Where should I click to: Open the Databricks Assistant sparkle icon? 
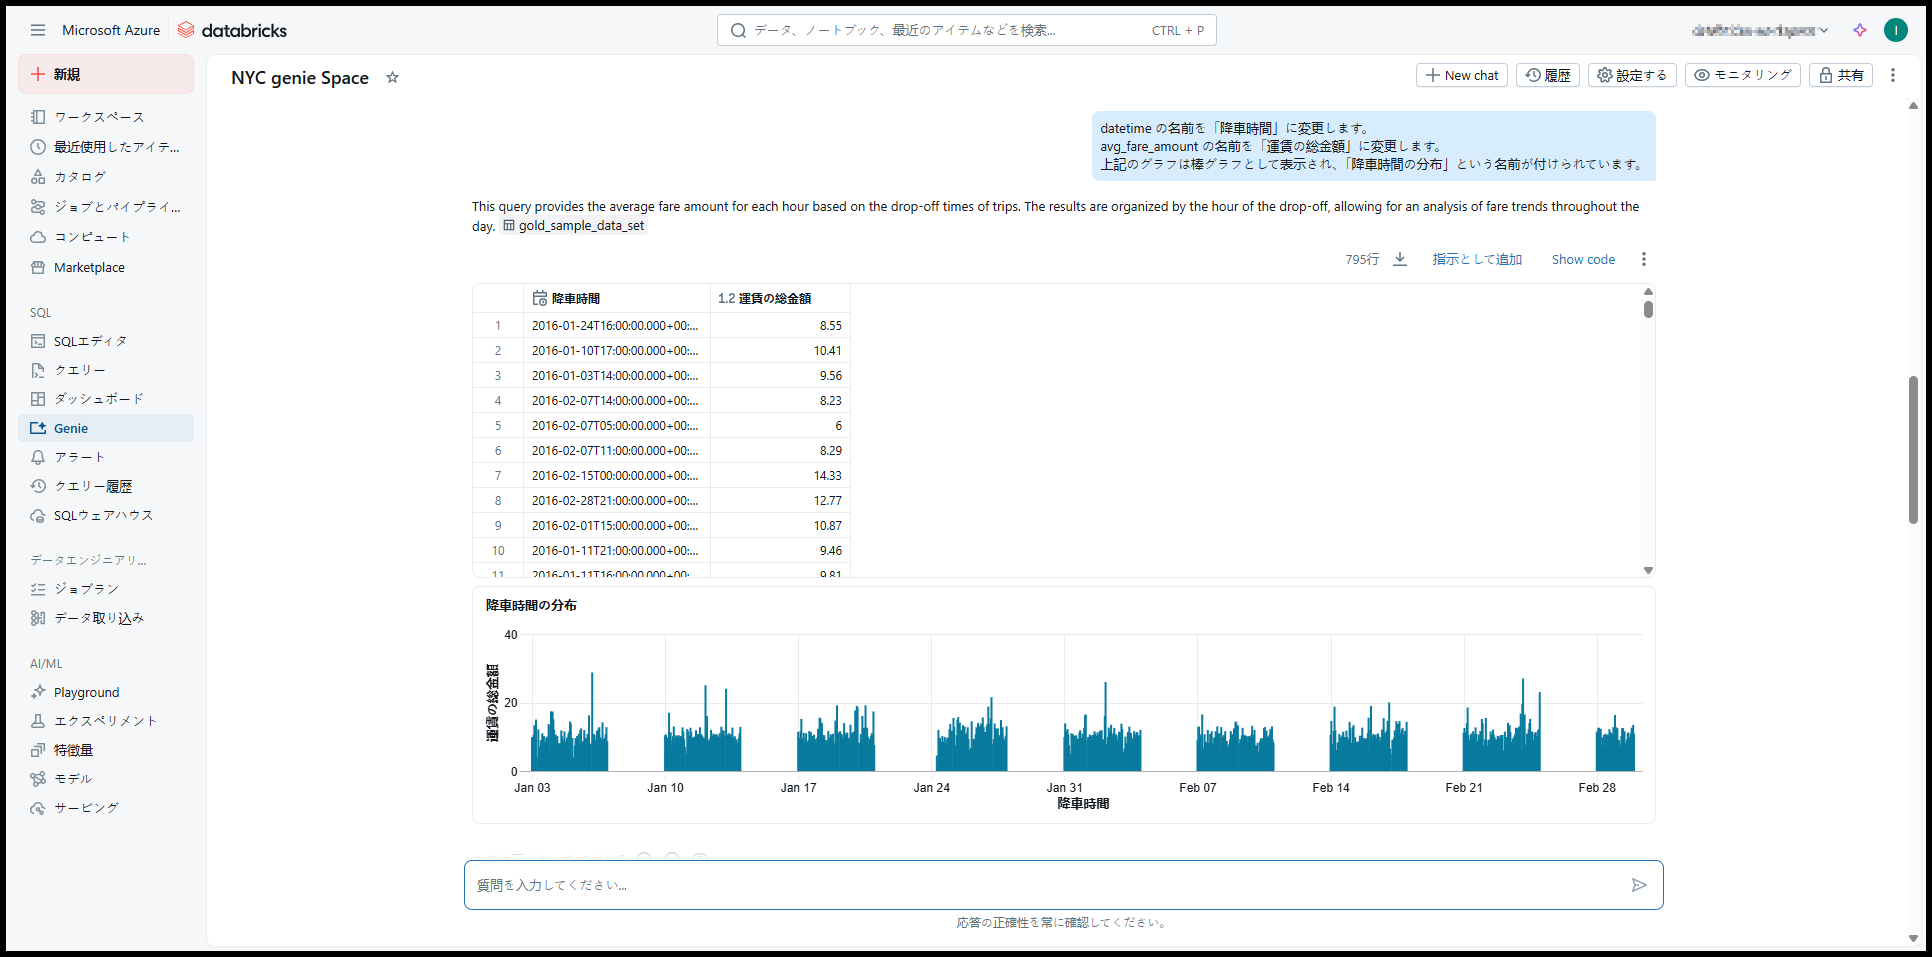click(1859, 30)
